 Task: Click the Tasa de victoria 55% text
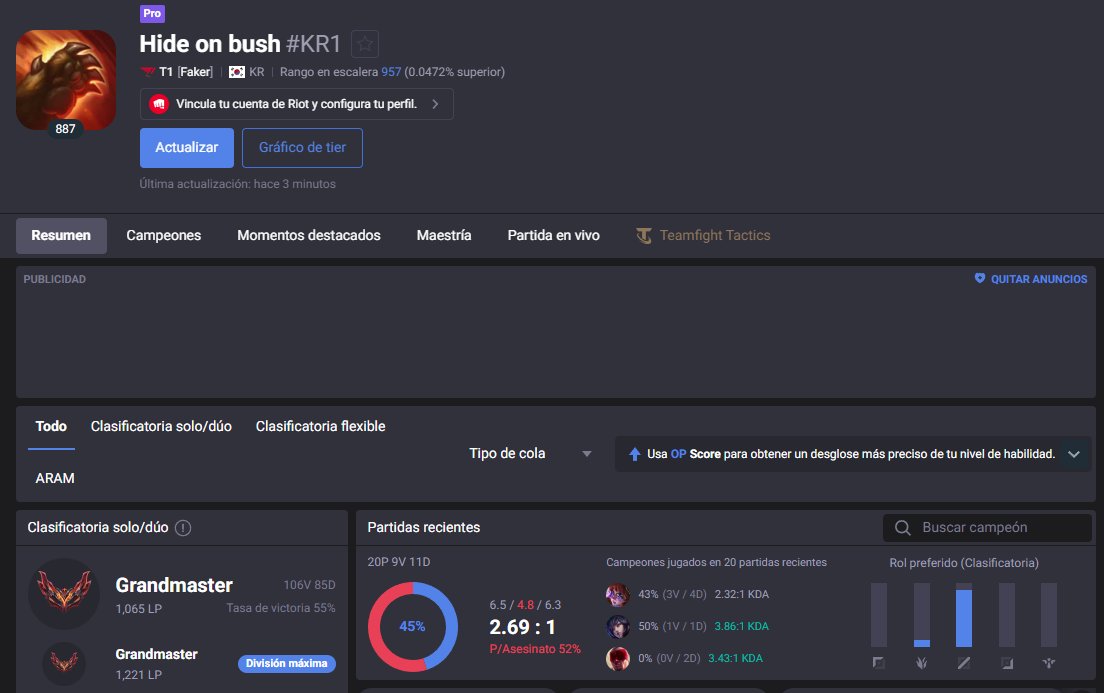(x=281, y=608)
